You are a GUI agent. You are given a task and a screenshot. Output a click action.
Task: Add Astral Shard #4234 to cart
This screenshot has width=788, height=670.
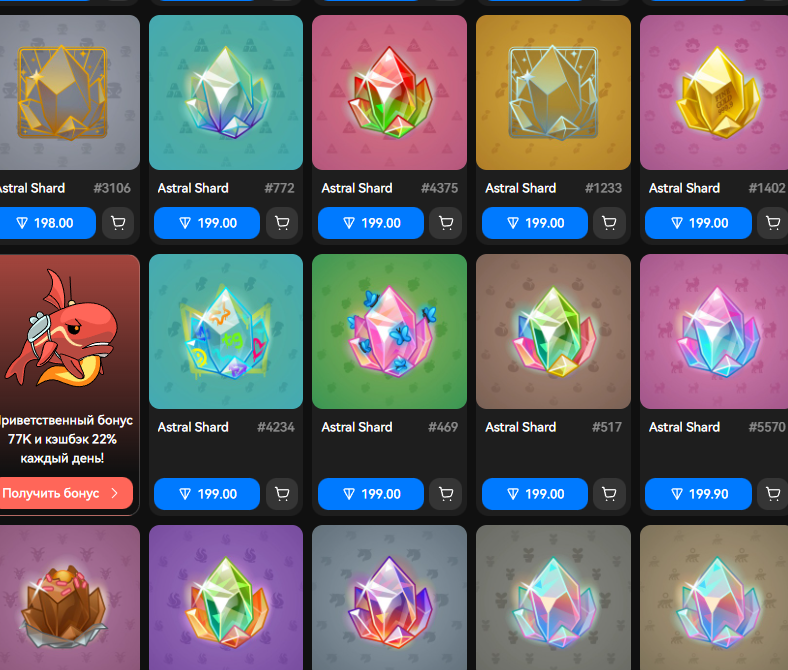click(282, 494)
